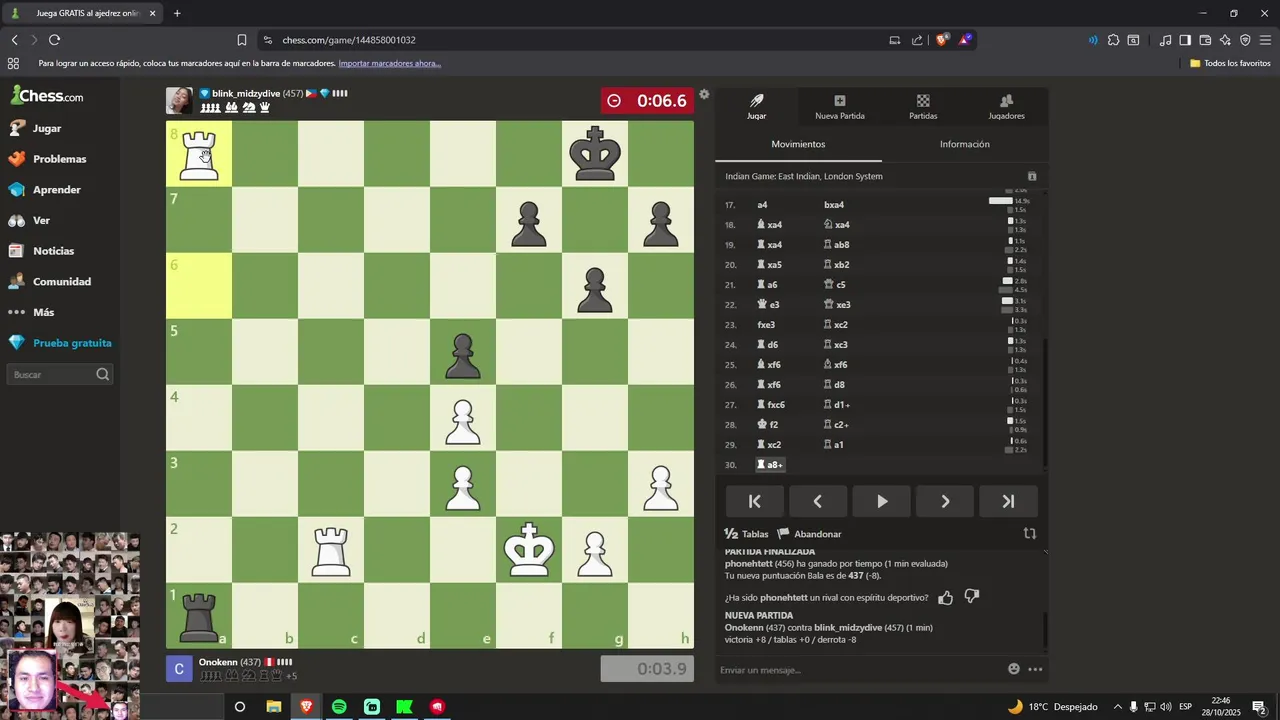
Task: Select the black king on g8
Action: click(x=595, y=154)
